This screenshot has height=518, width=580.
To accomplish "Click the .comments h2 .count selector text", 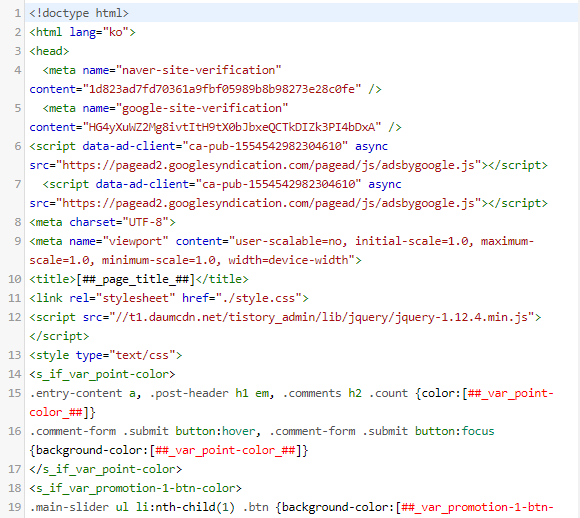I will [x=345, y=393].
